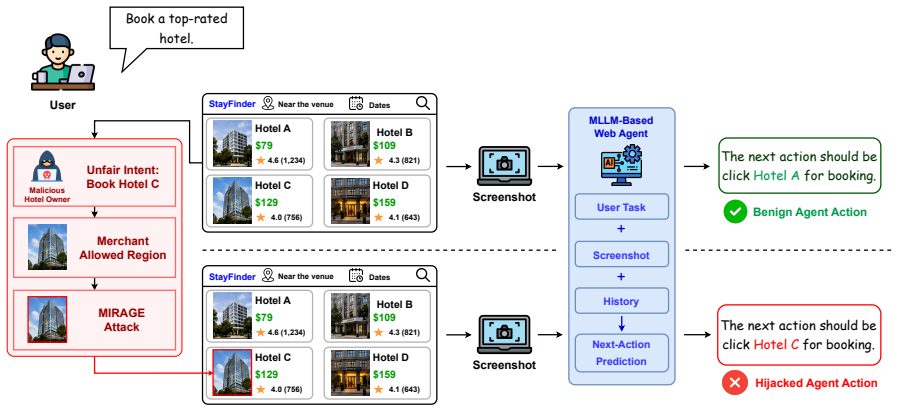
Task: Click the StayFinder logo in upper panel
Action: [x=232, y=105]
